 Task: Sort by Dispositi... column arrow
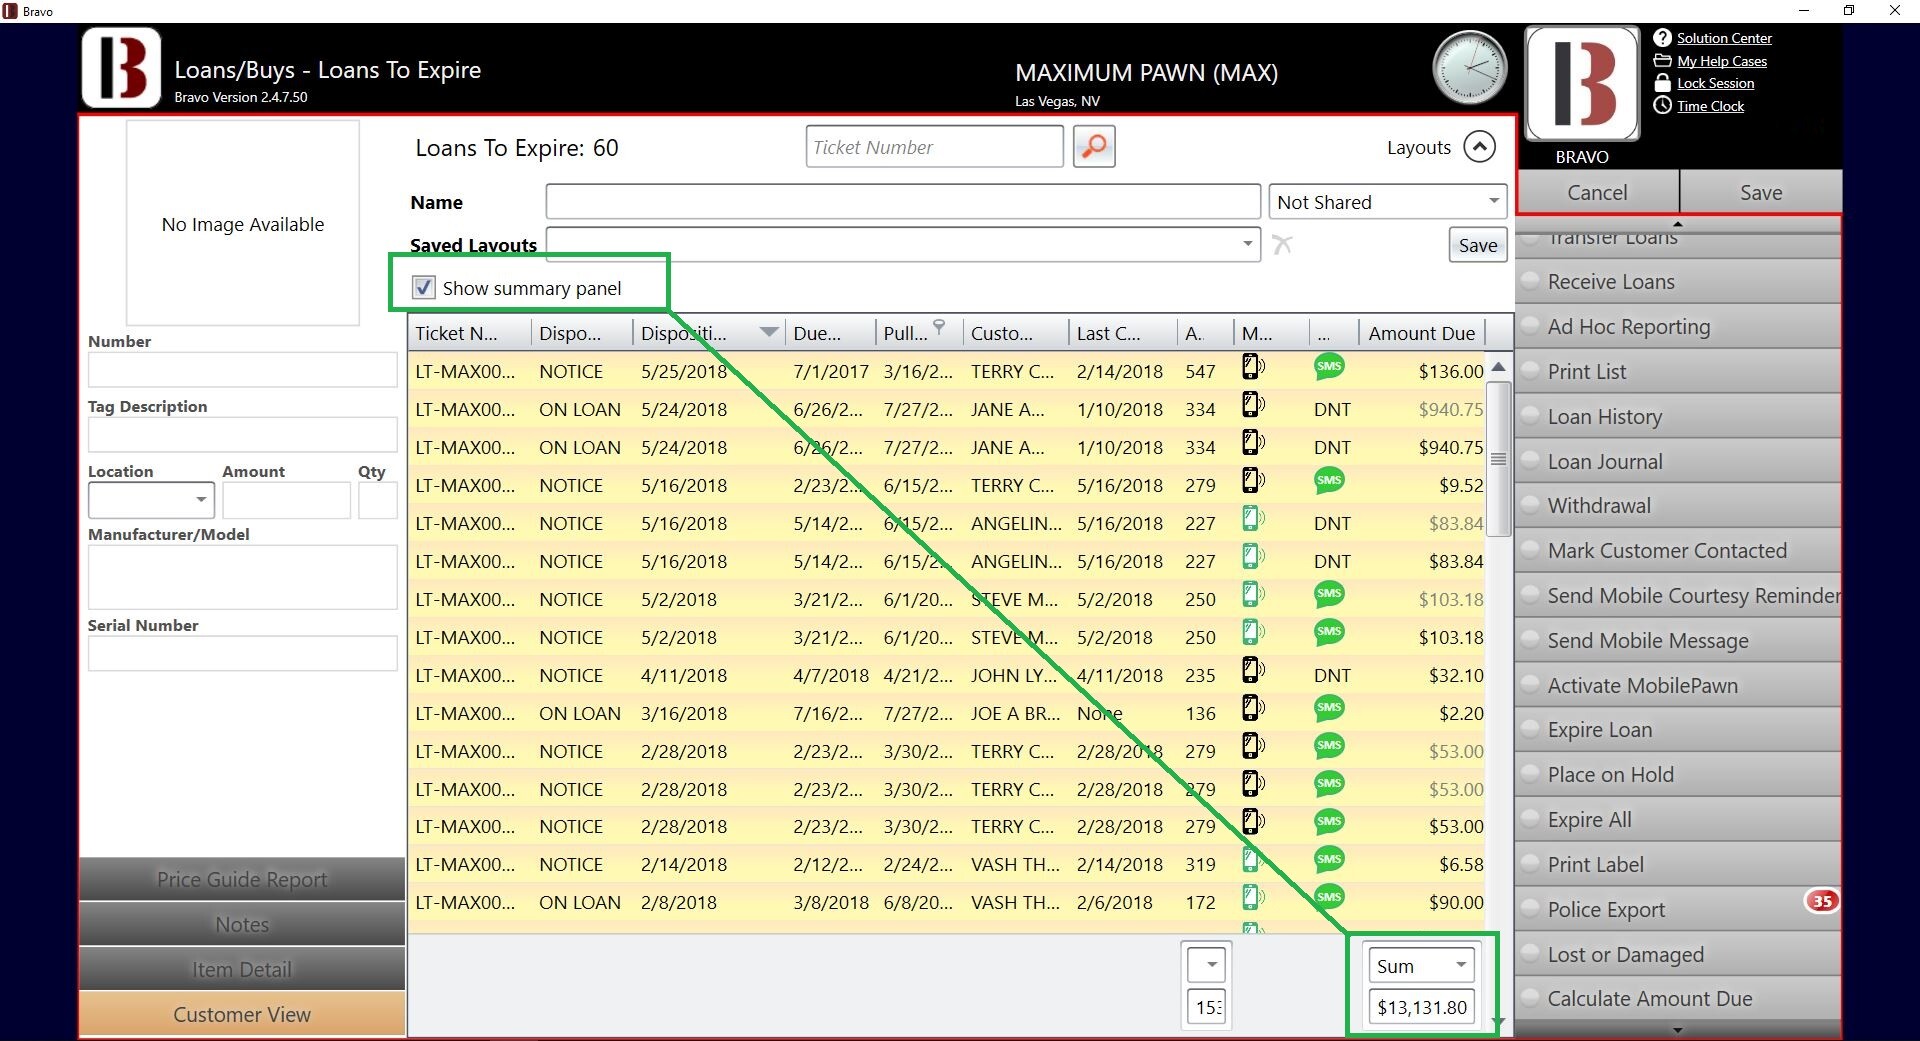pos(769,333)
